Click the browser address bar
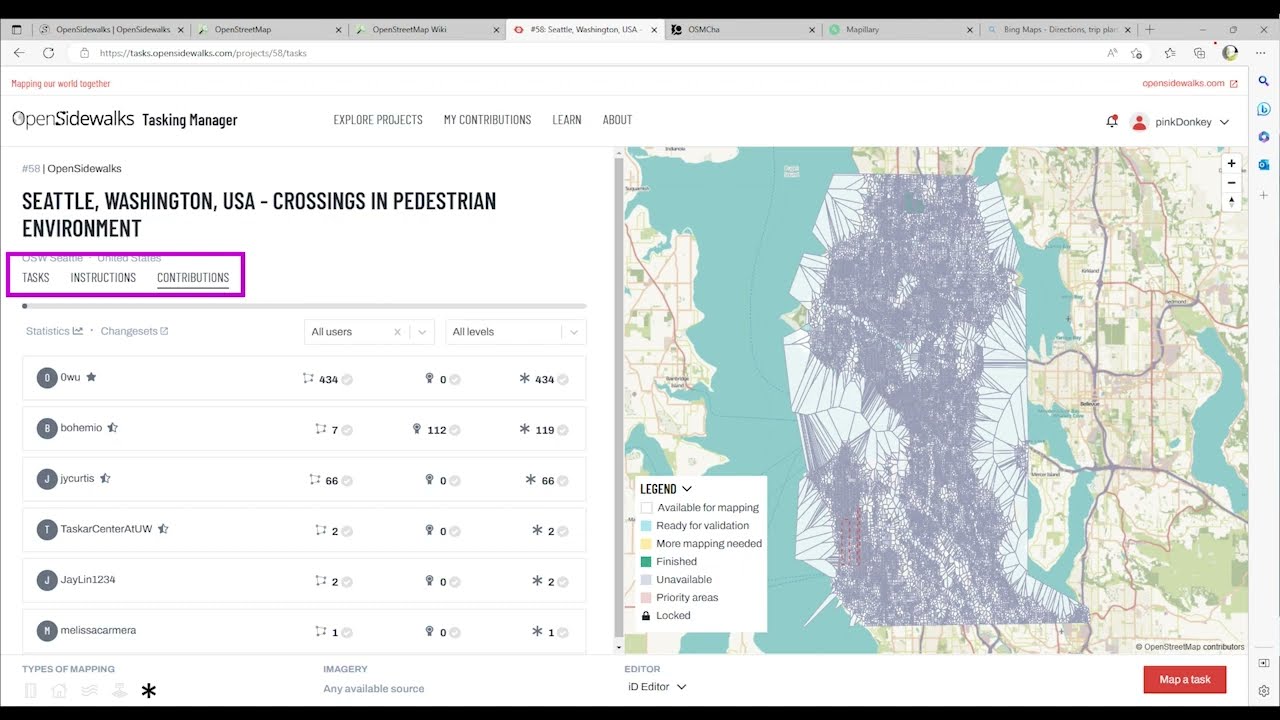Image resolution: width=1280 pixels, height=720 pixels. tap(590, 53)
